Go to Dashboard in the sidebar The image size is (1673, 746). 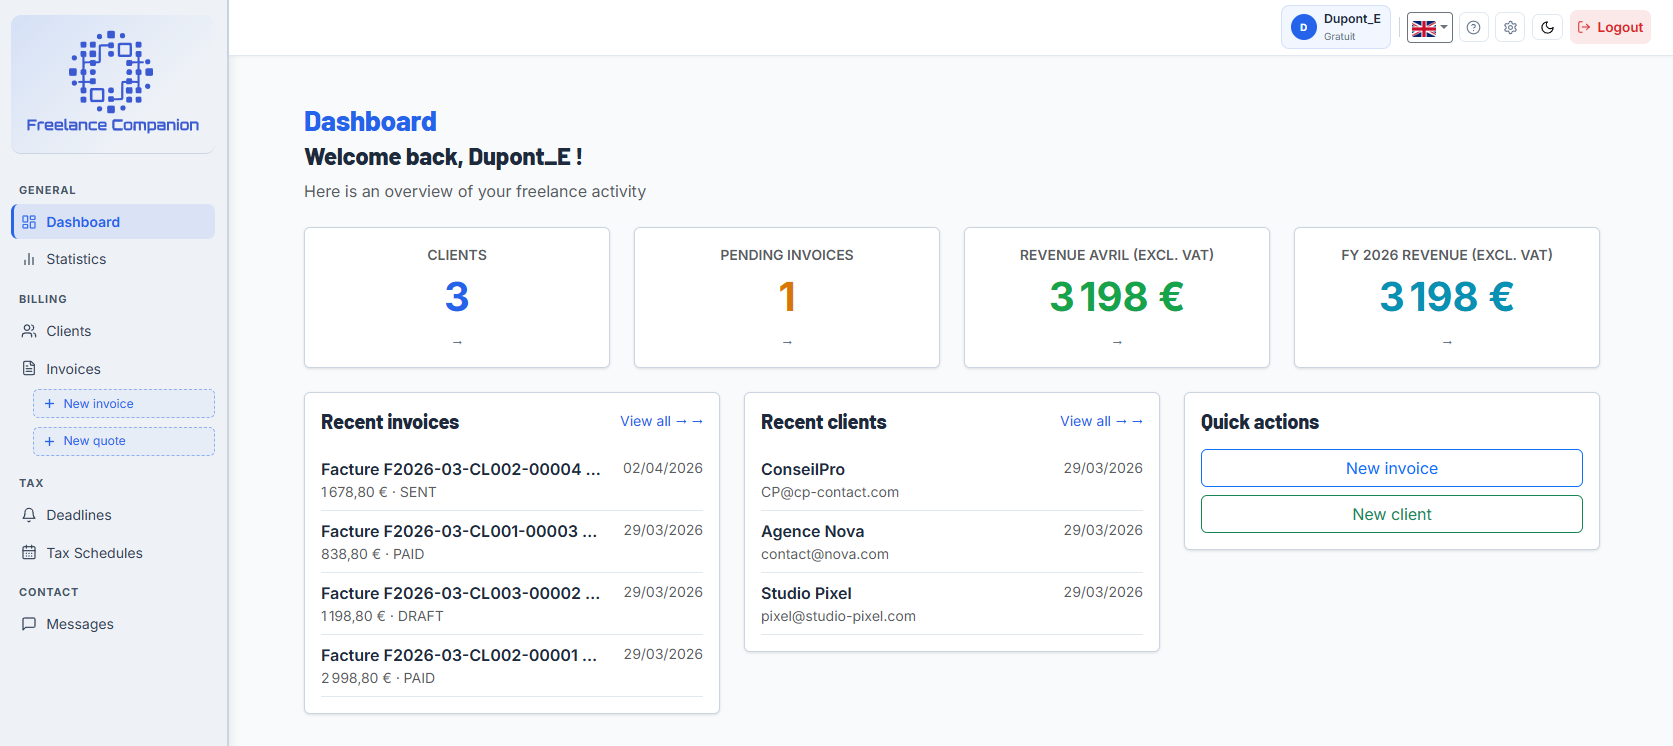click(113, 222)
